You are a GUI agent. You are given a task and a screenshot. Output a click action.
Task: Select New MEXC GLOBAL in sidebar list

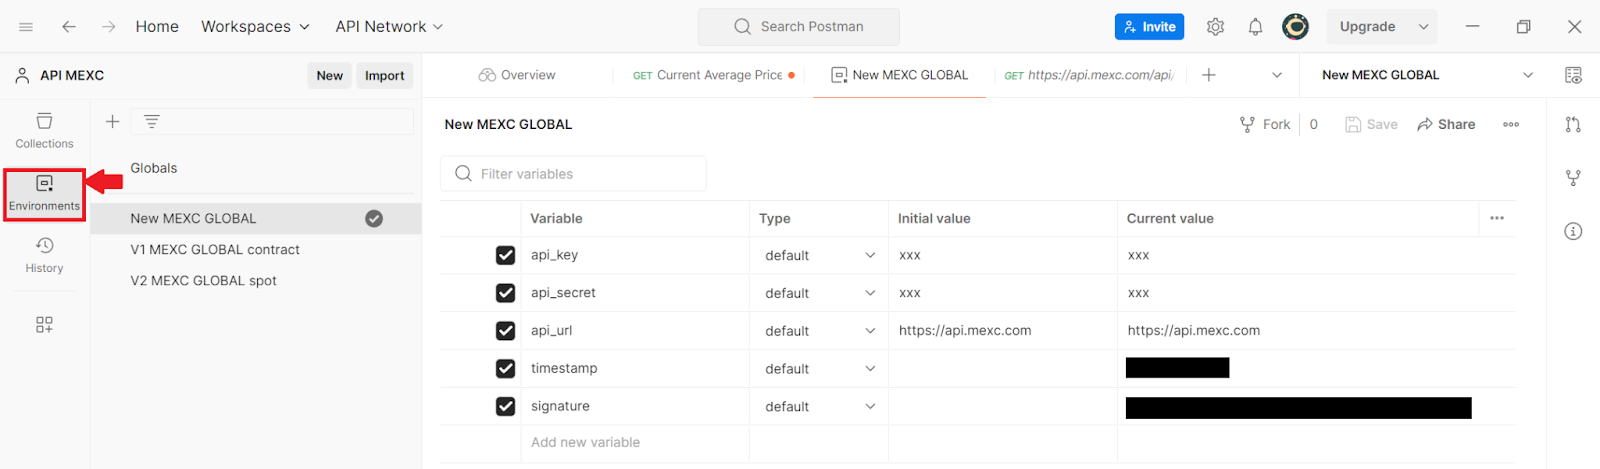tap(256, 218)
